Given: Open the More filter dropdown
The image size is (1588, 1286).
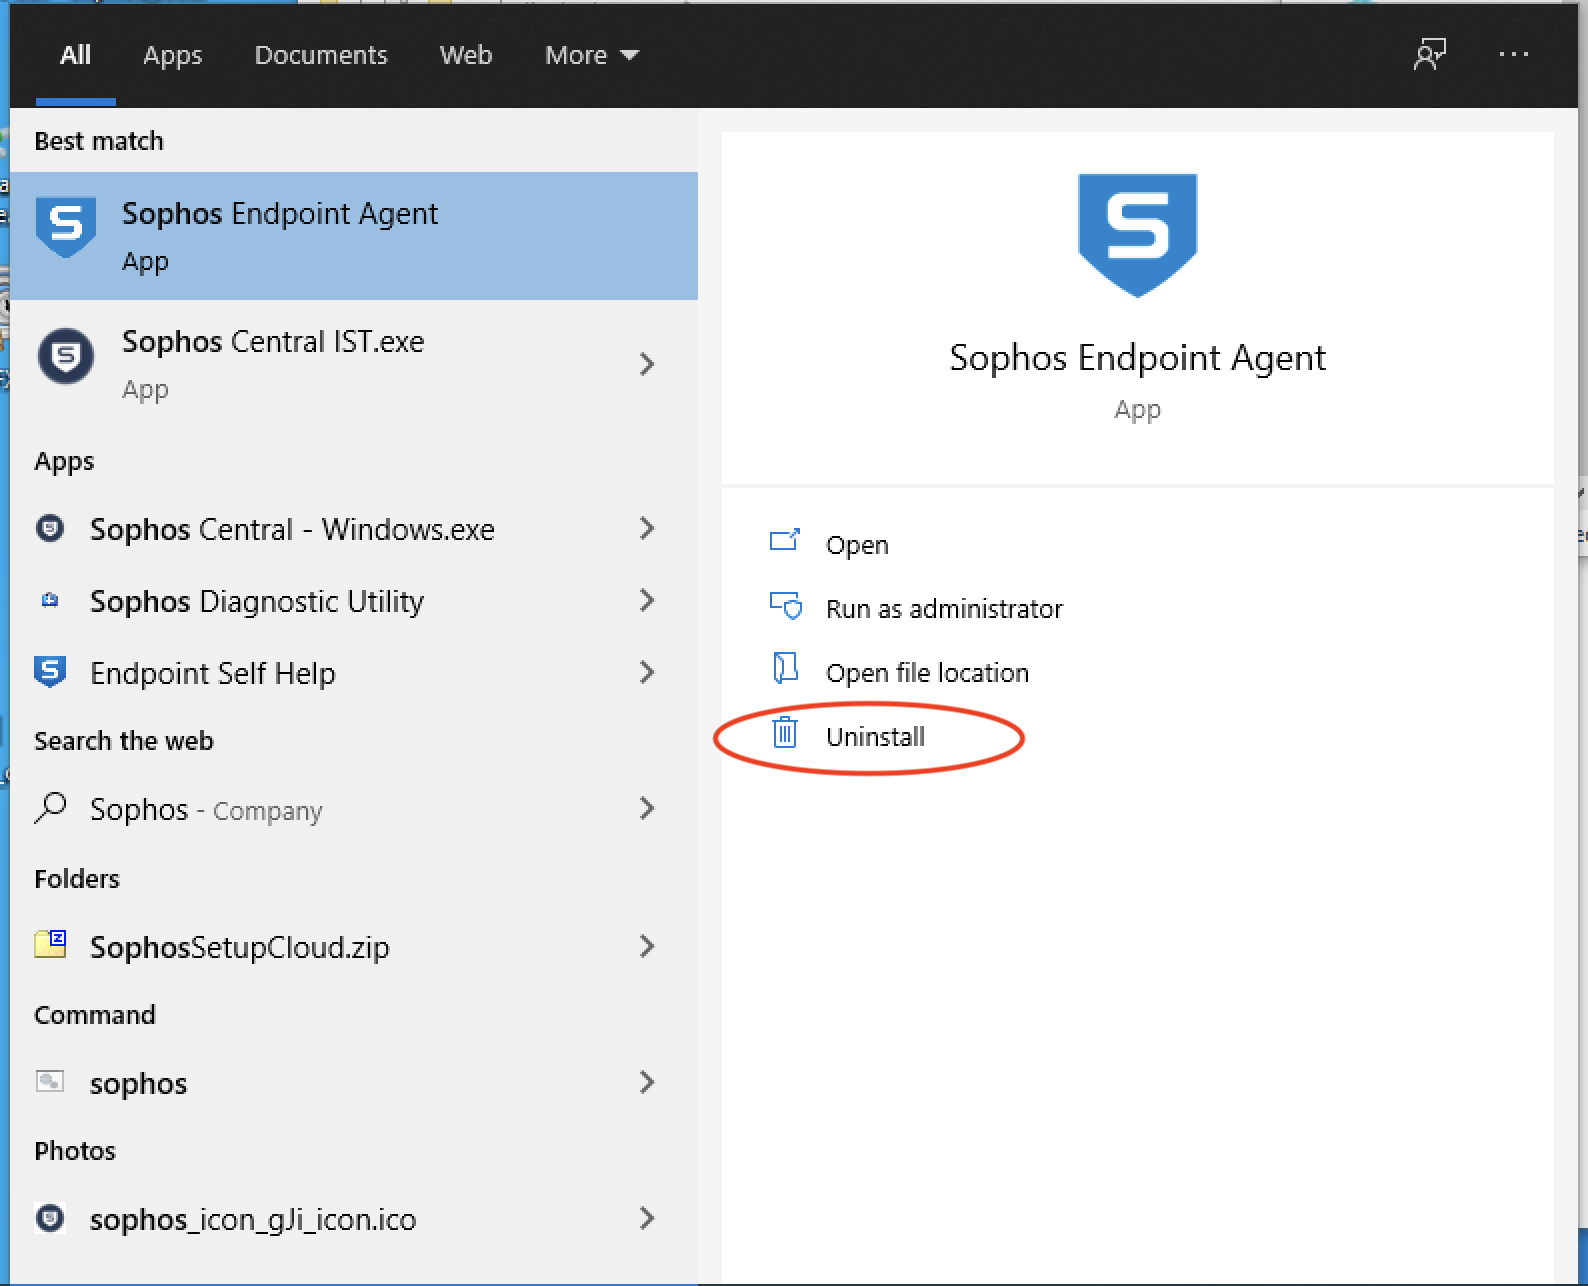Looking at the screenshot, I should pyautogui.click(x=592, y=55).
